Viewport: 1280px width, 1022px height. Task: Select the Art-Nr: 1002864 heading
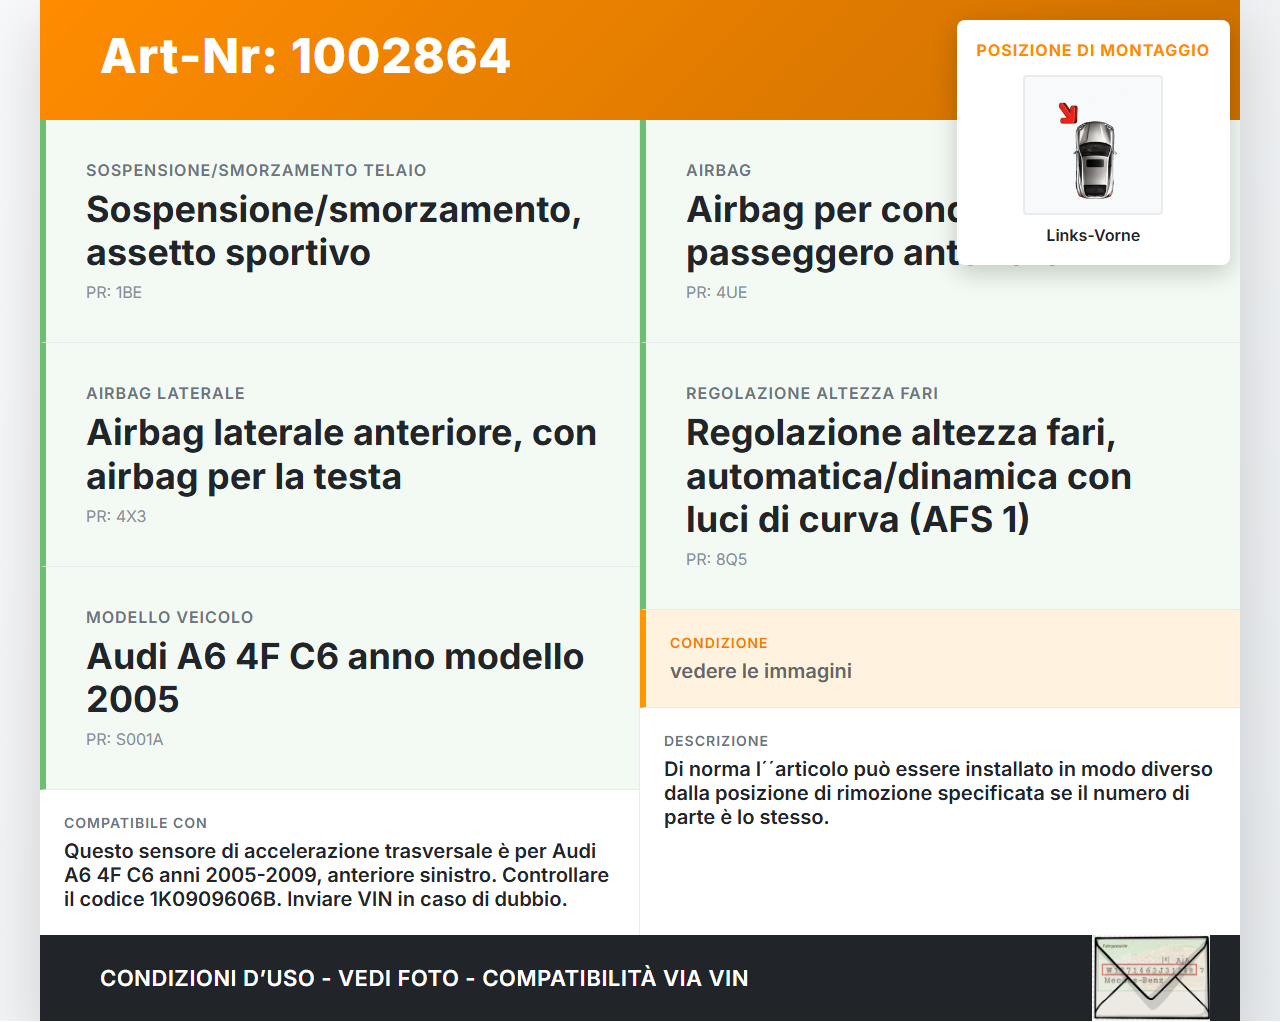(305, 56)
